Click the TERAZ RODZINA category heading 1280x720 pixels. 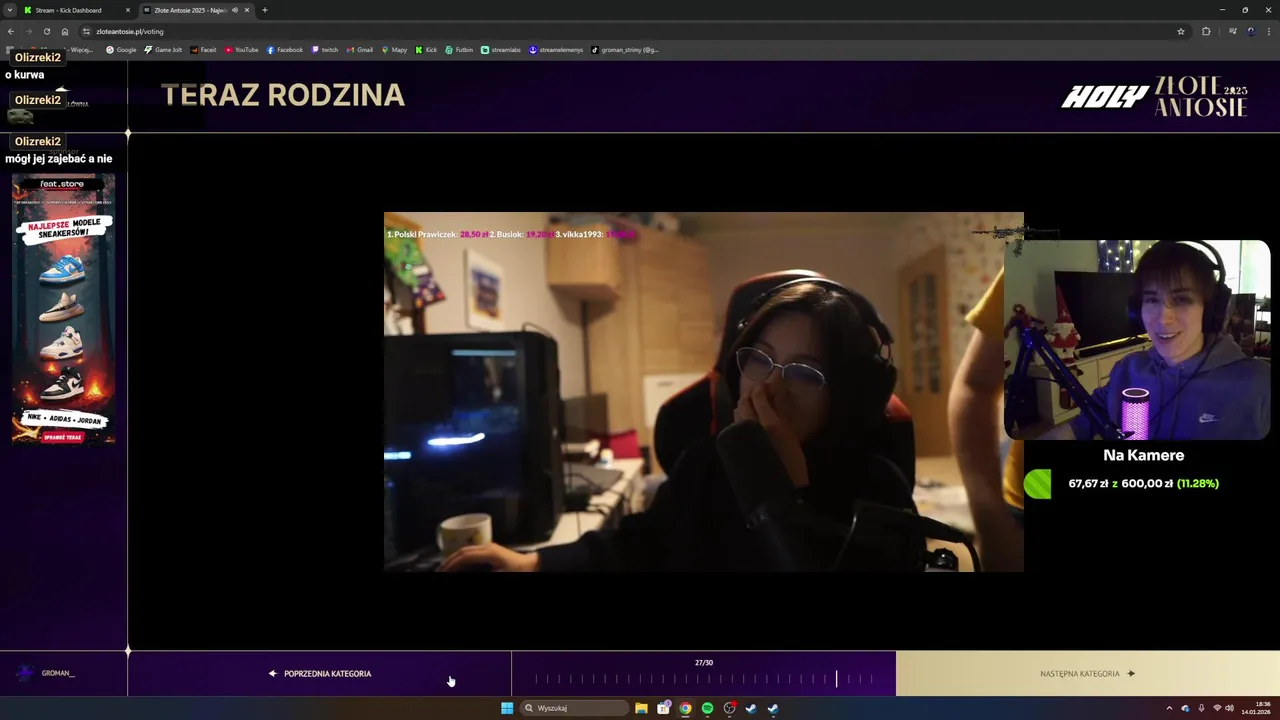tap(283, 95)
